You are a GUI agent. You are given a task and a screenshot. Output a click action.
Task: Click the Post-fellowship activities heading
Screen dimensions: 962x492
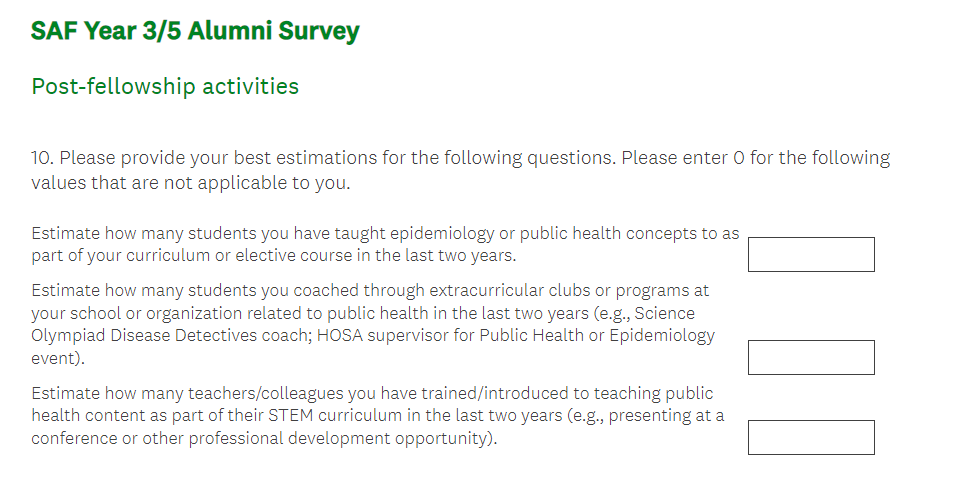click(x=165, y=86)
